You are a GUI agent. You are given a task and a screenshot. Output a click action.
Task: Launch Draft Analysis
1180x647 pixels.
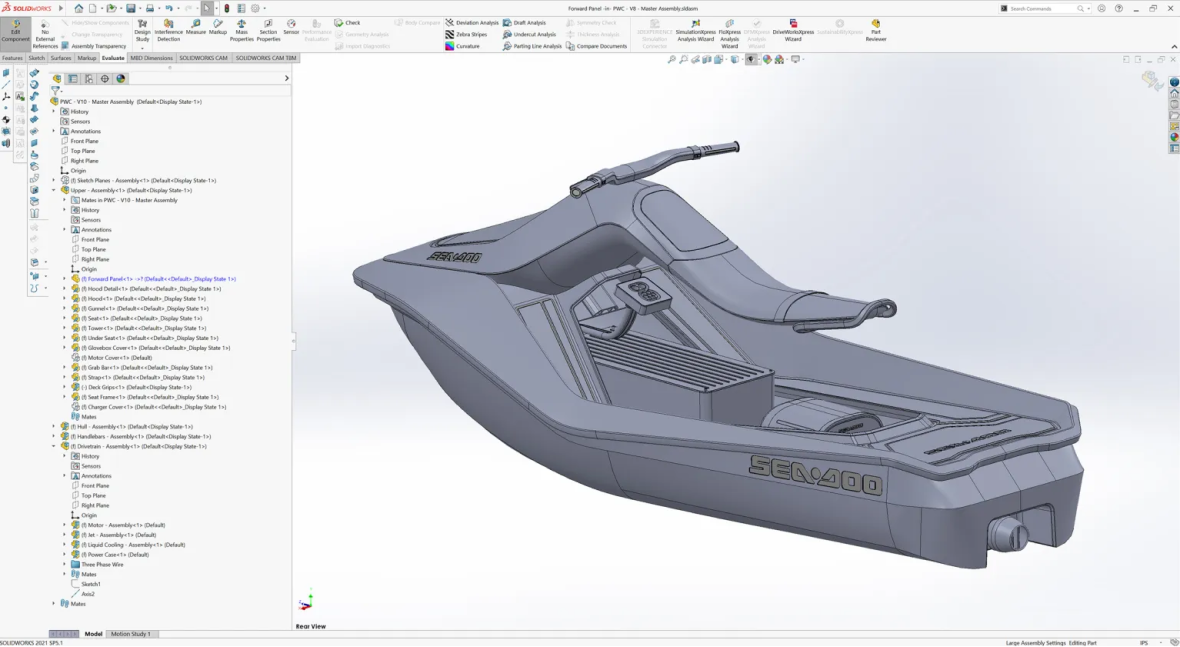pos(524,22)
